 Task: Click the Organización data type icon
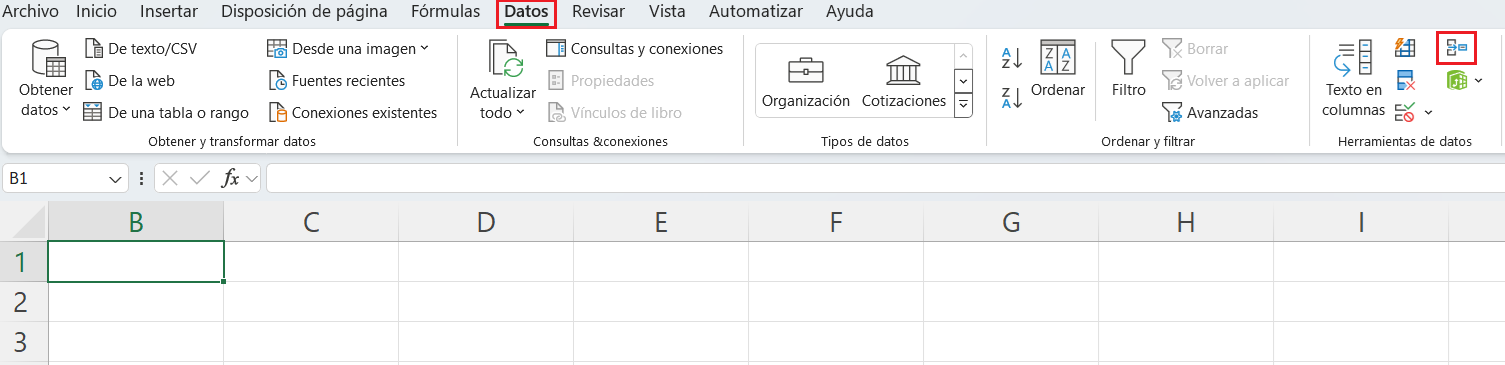(806, 72)
